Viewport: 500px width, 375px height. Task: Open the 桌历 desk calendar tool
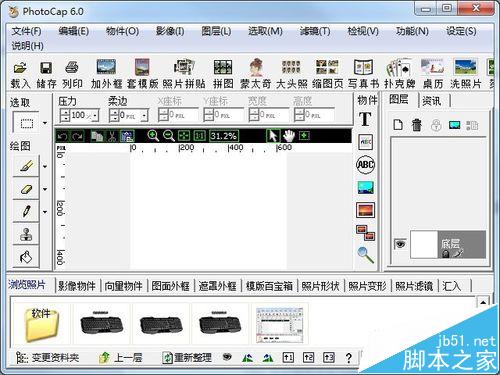[432, 67]
